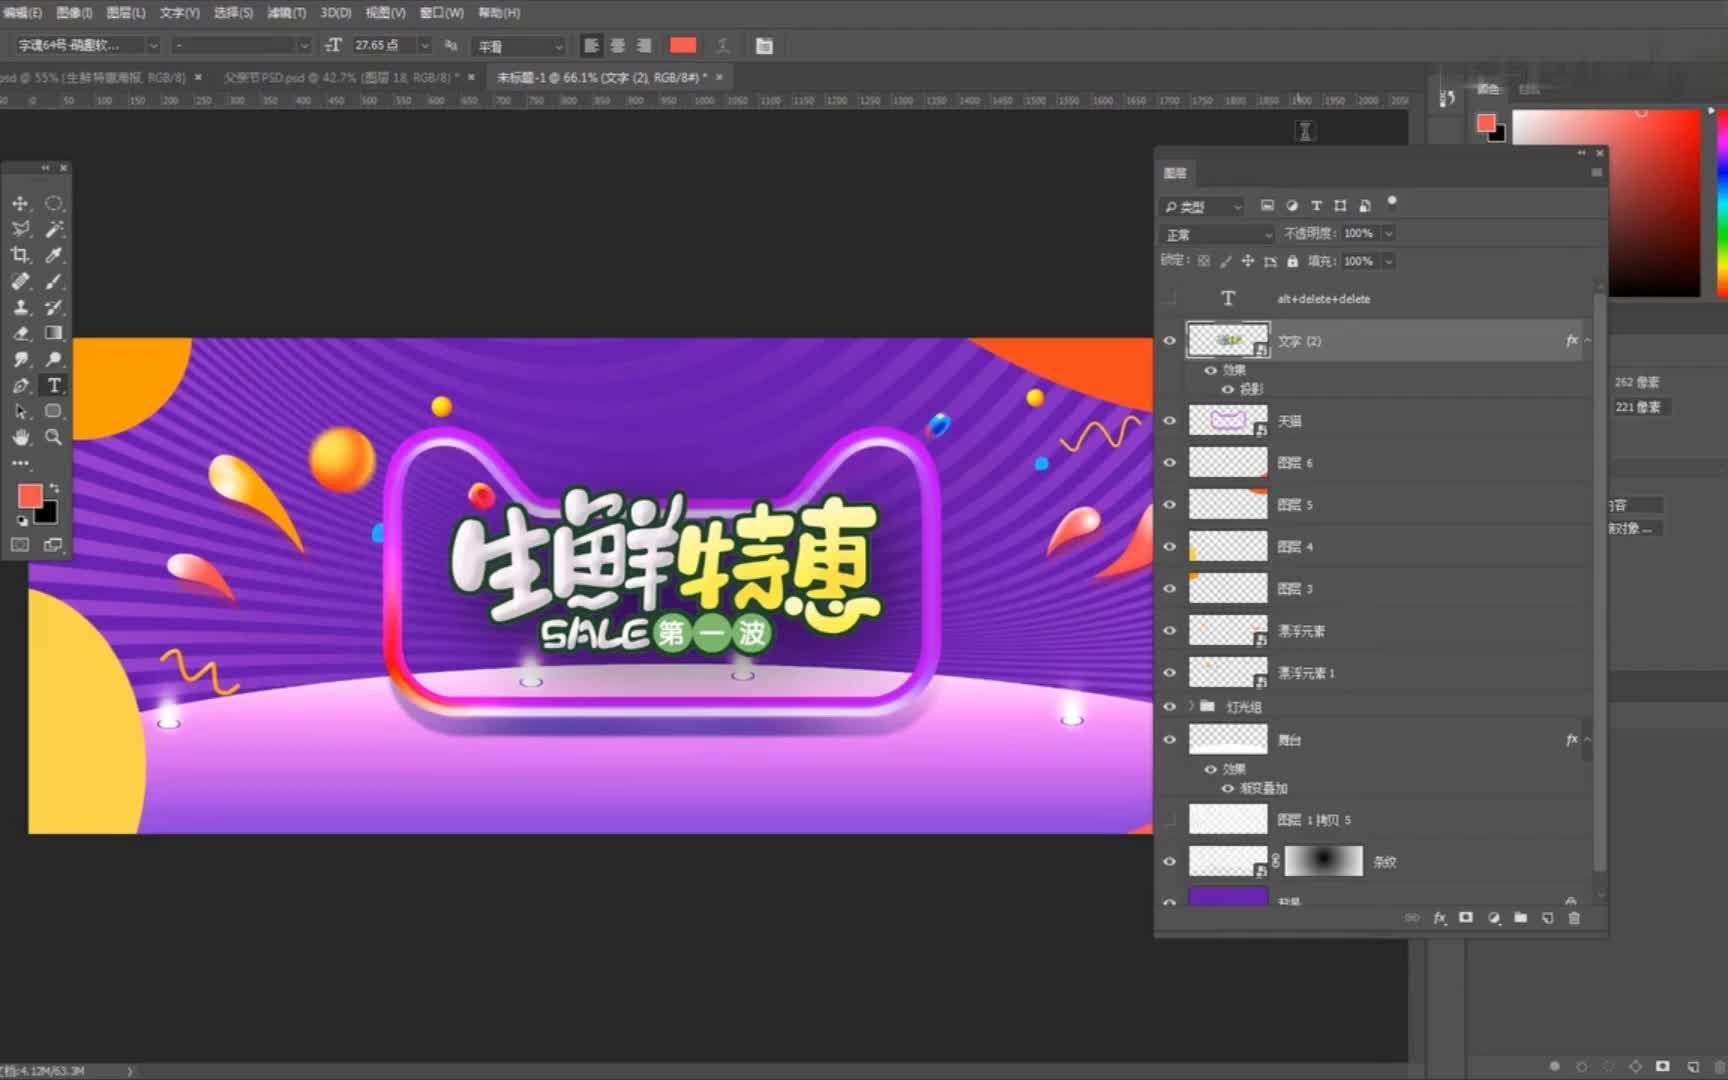The height and width of the screenshot is (1080, 1728).
Task: Hide the 图层 6 layer
Action: point(1169,463)
